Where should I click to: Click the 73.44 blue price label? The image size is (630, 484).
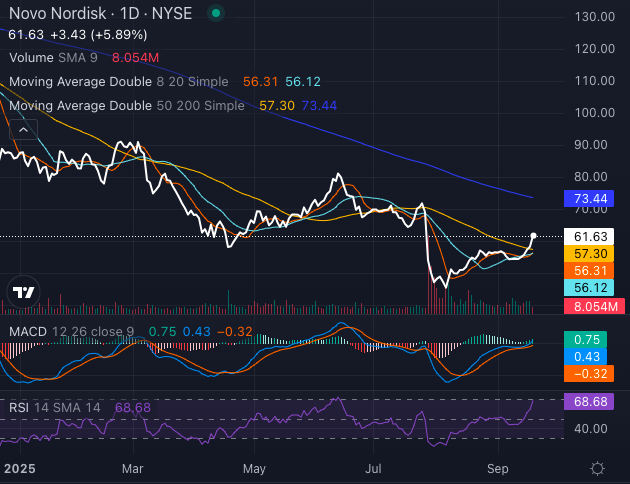(589, 198)
